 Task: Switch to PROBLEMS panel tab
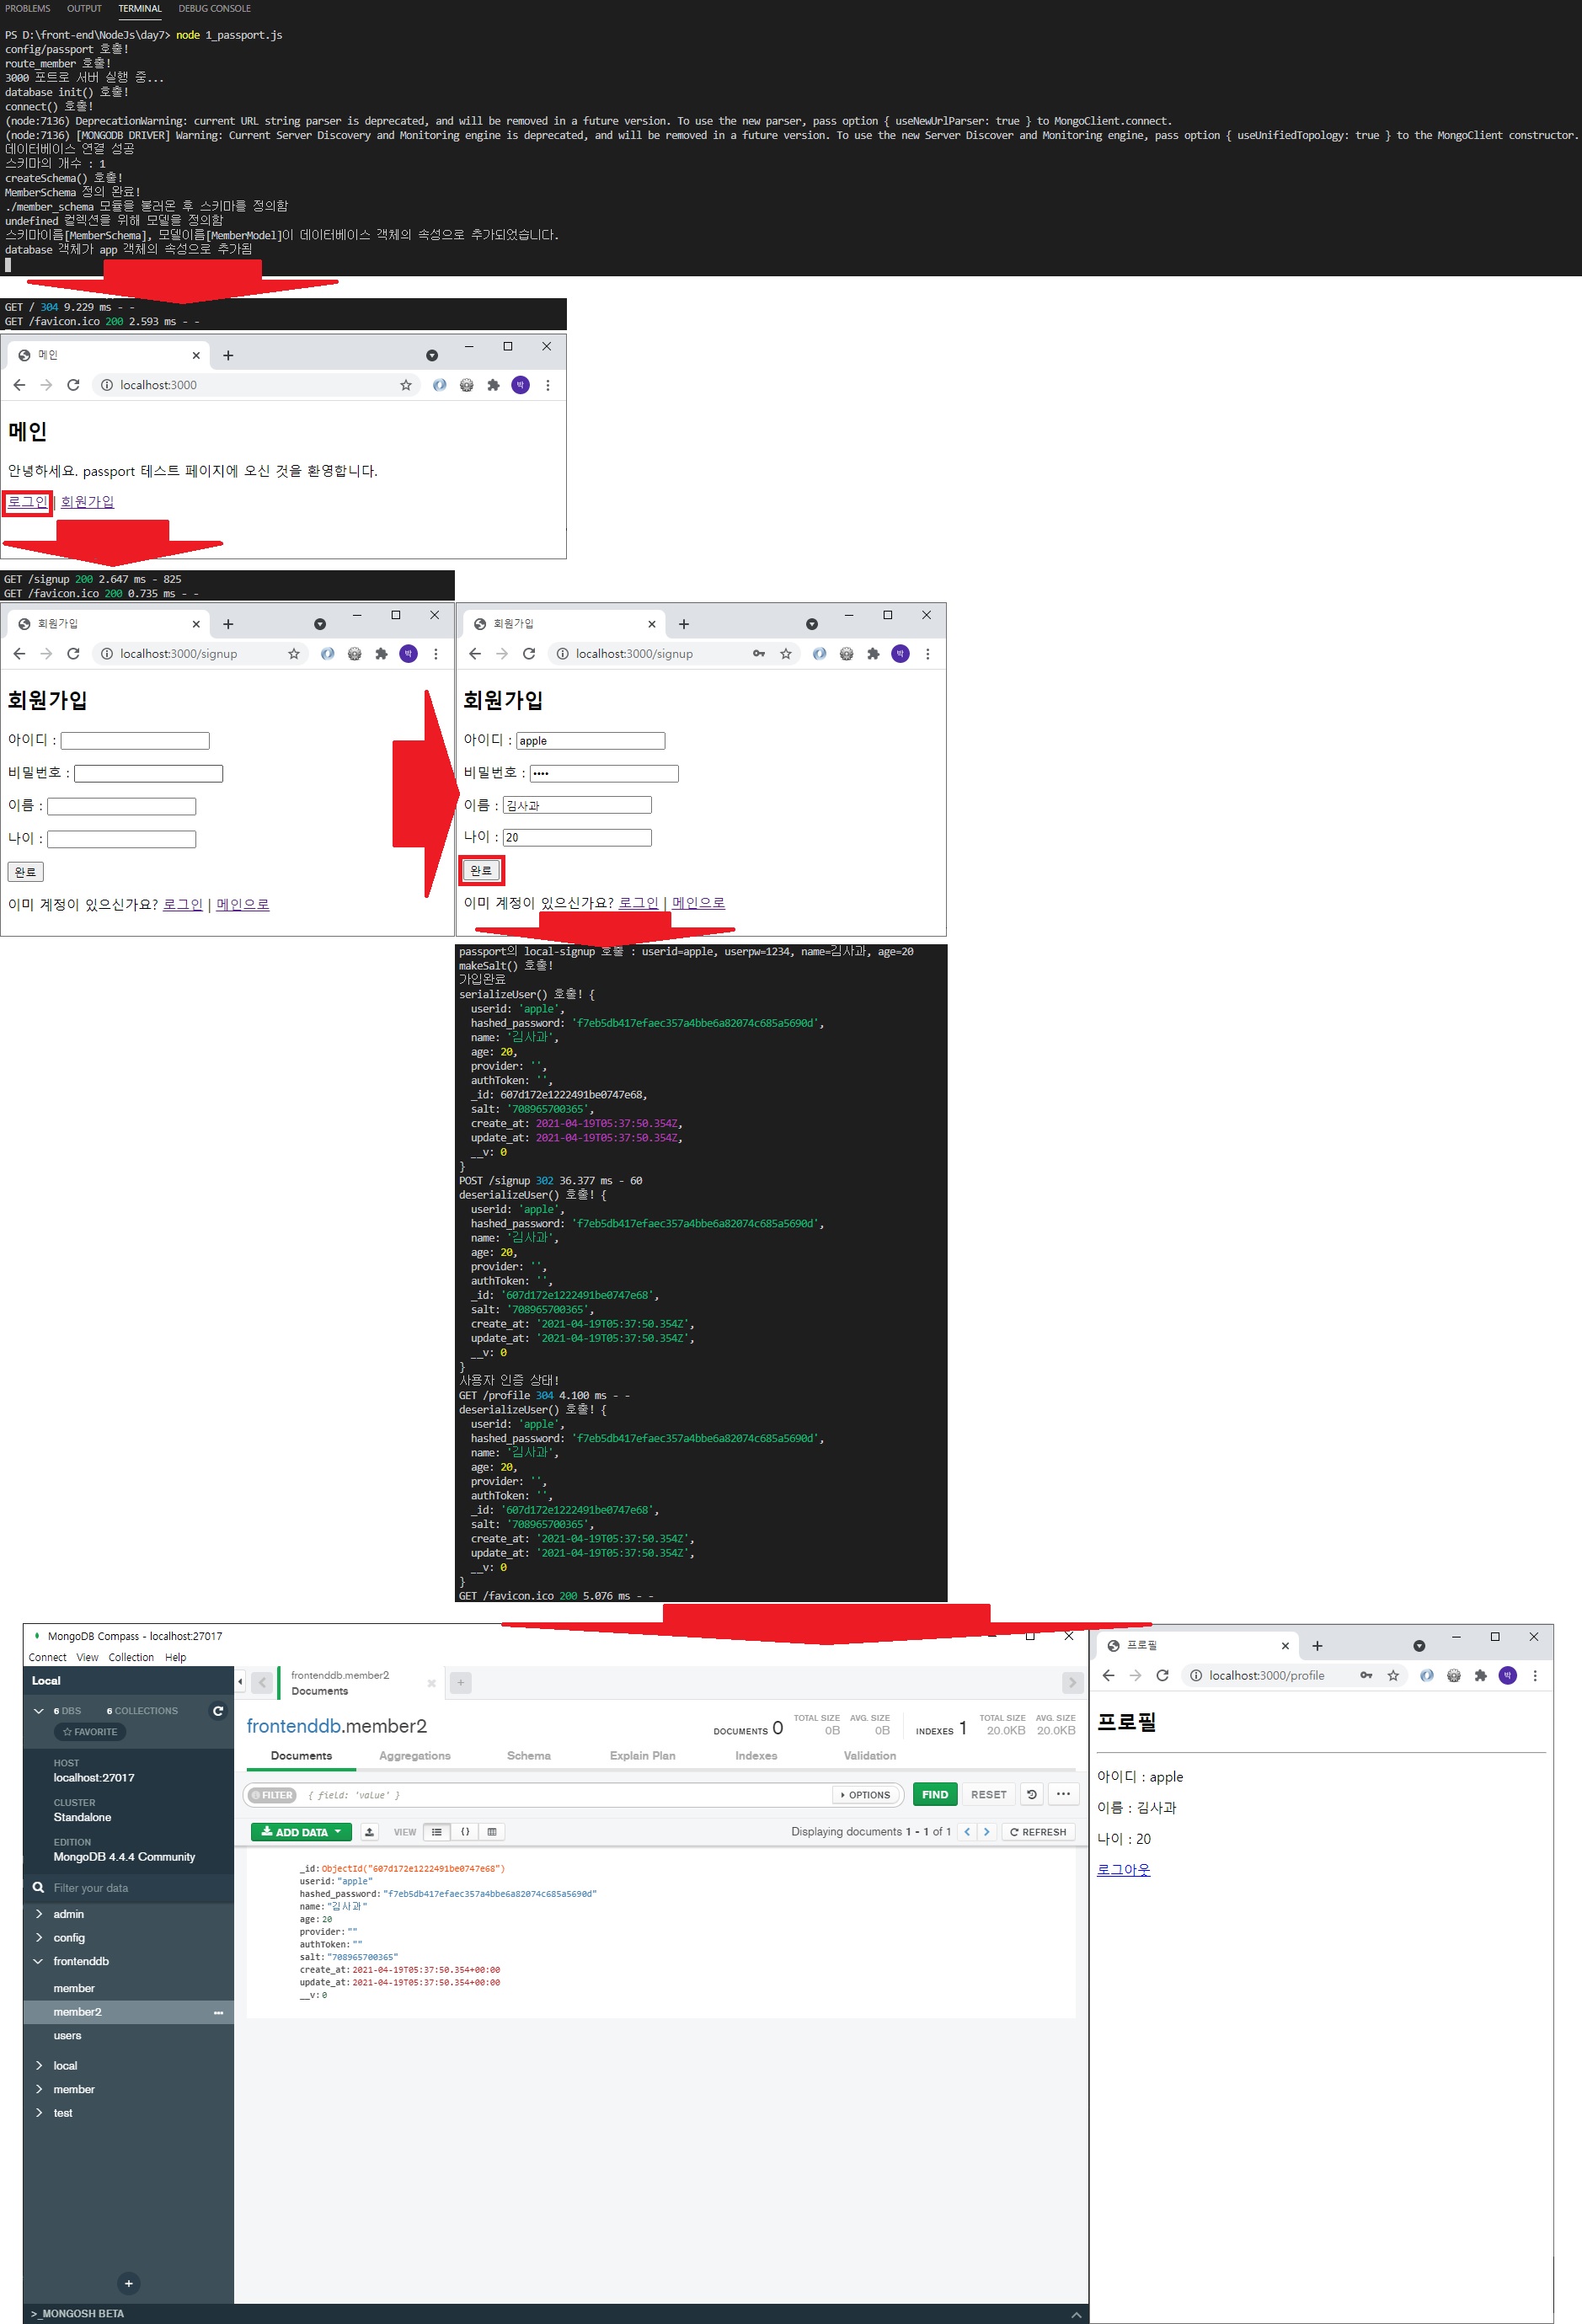click(x=27, y=8)
